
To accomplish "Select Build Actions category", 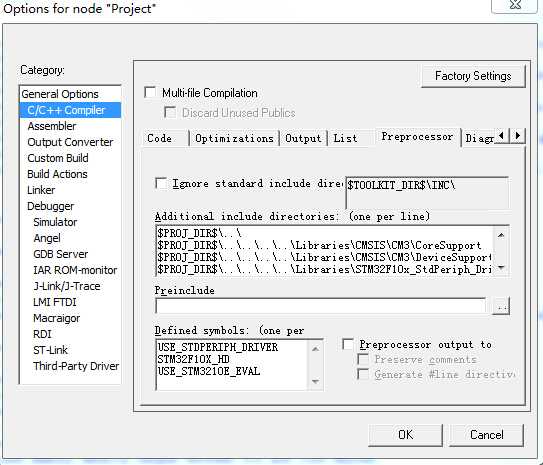I will point(57,174).
